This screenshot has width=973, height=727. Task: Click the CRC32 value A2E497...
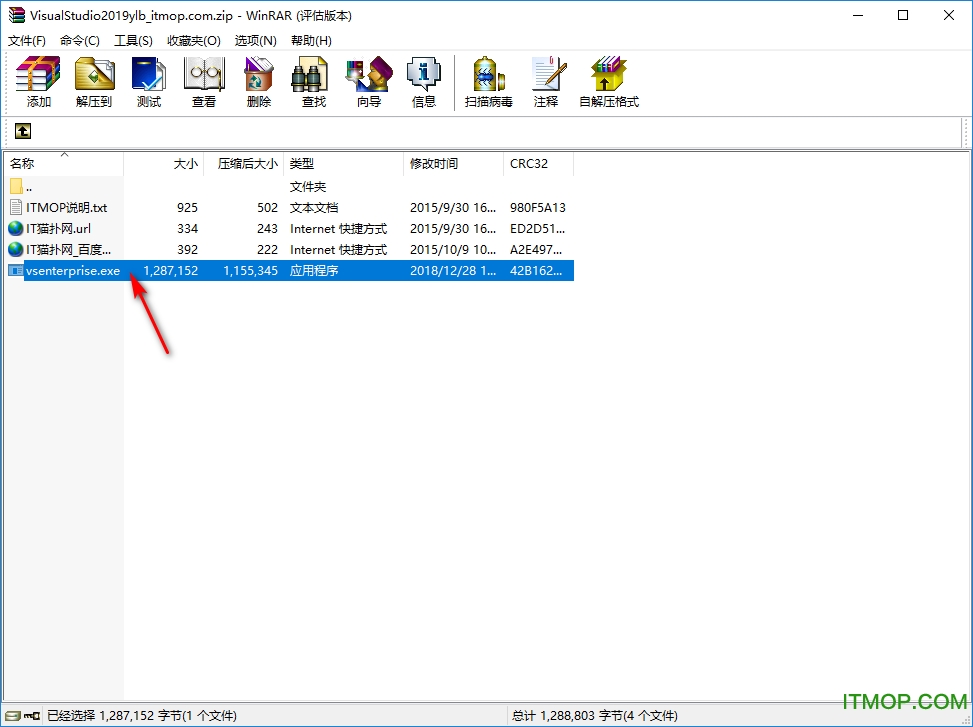click(536, 249)
